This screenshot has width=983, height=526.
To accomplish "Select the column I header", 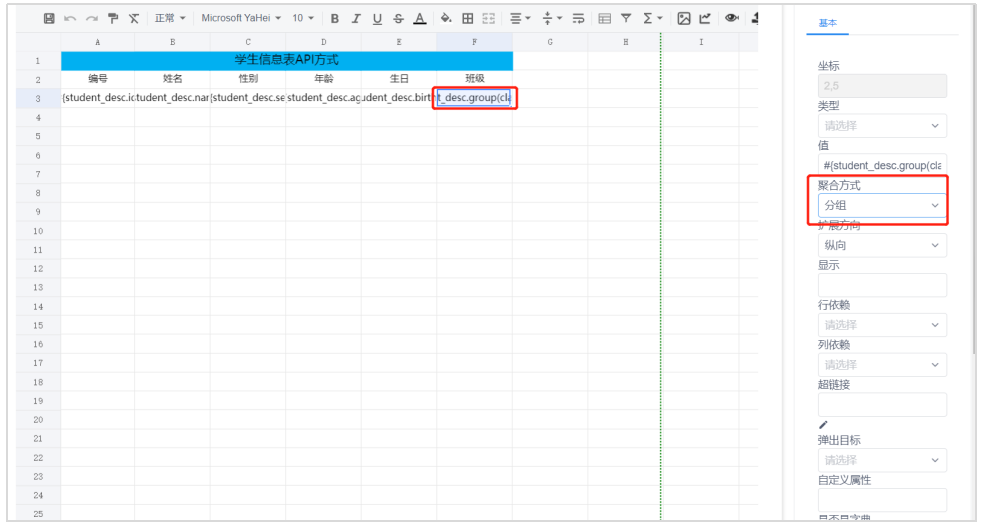I will (701, 42).
